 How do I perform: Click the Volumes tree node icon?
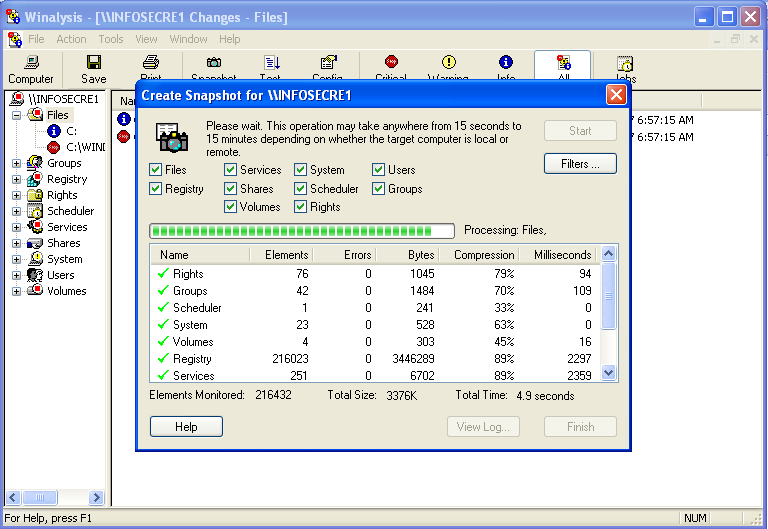point(35,290)
